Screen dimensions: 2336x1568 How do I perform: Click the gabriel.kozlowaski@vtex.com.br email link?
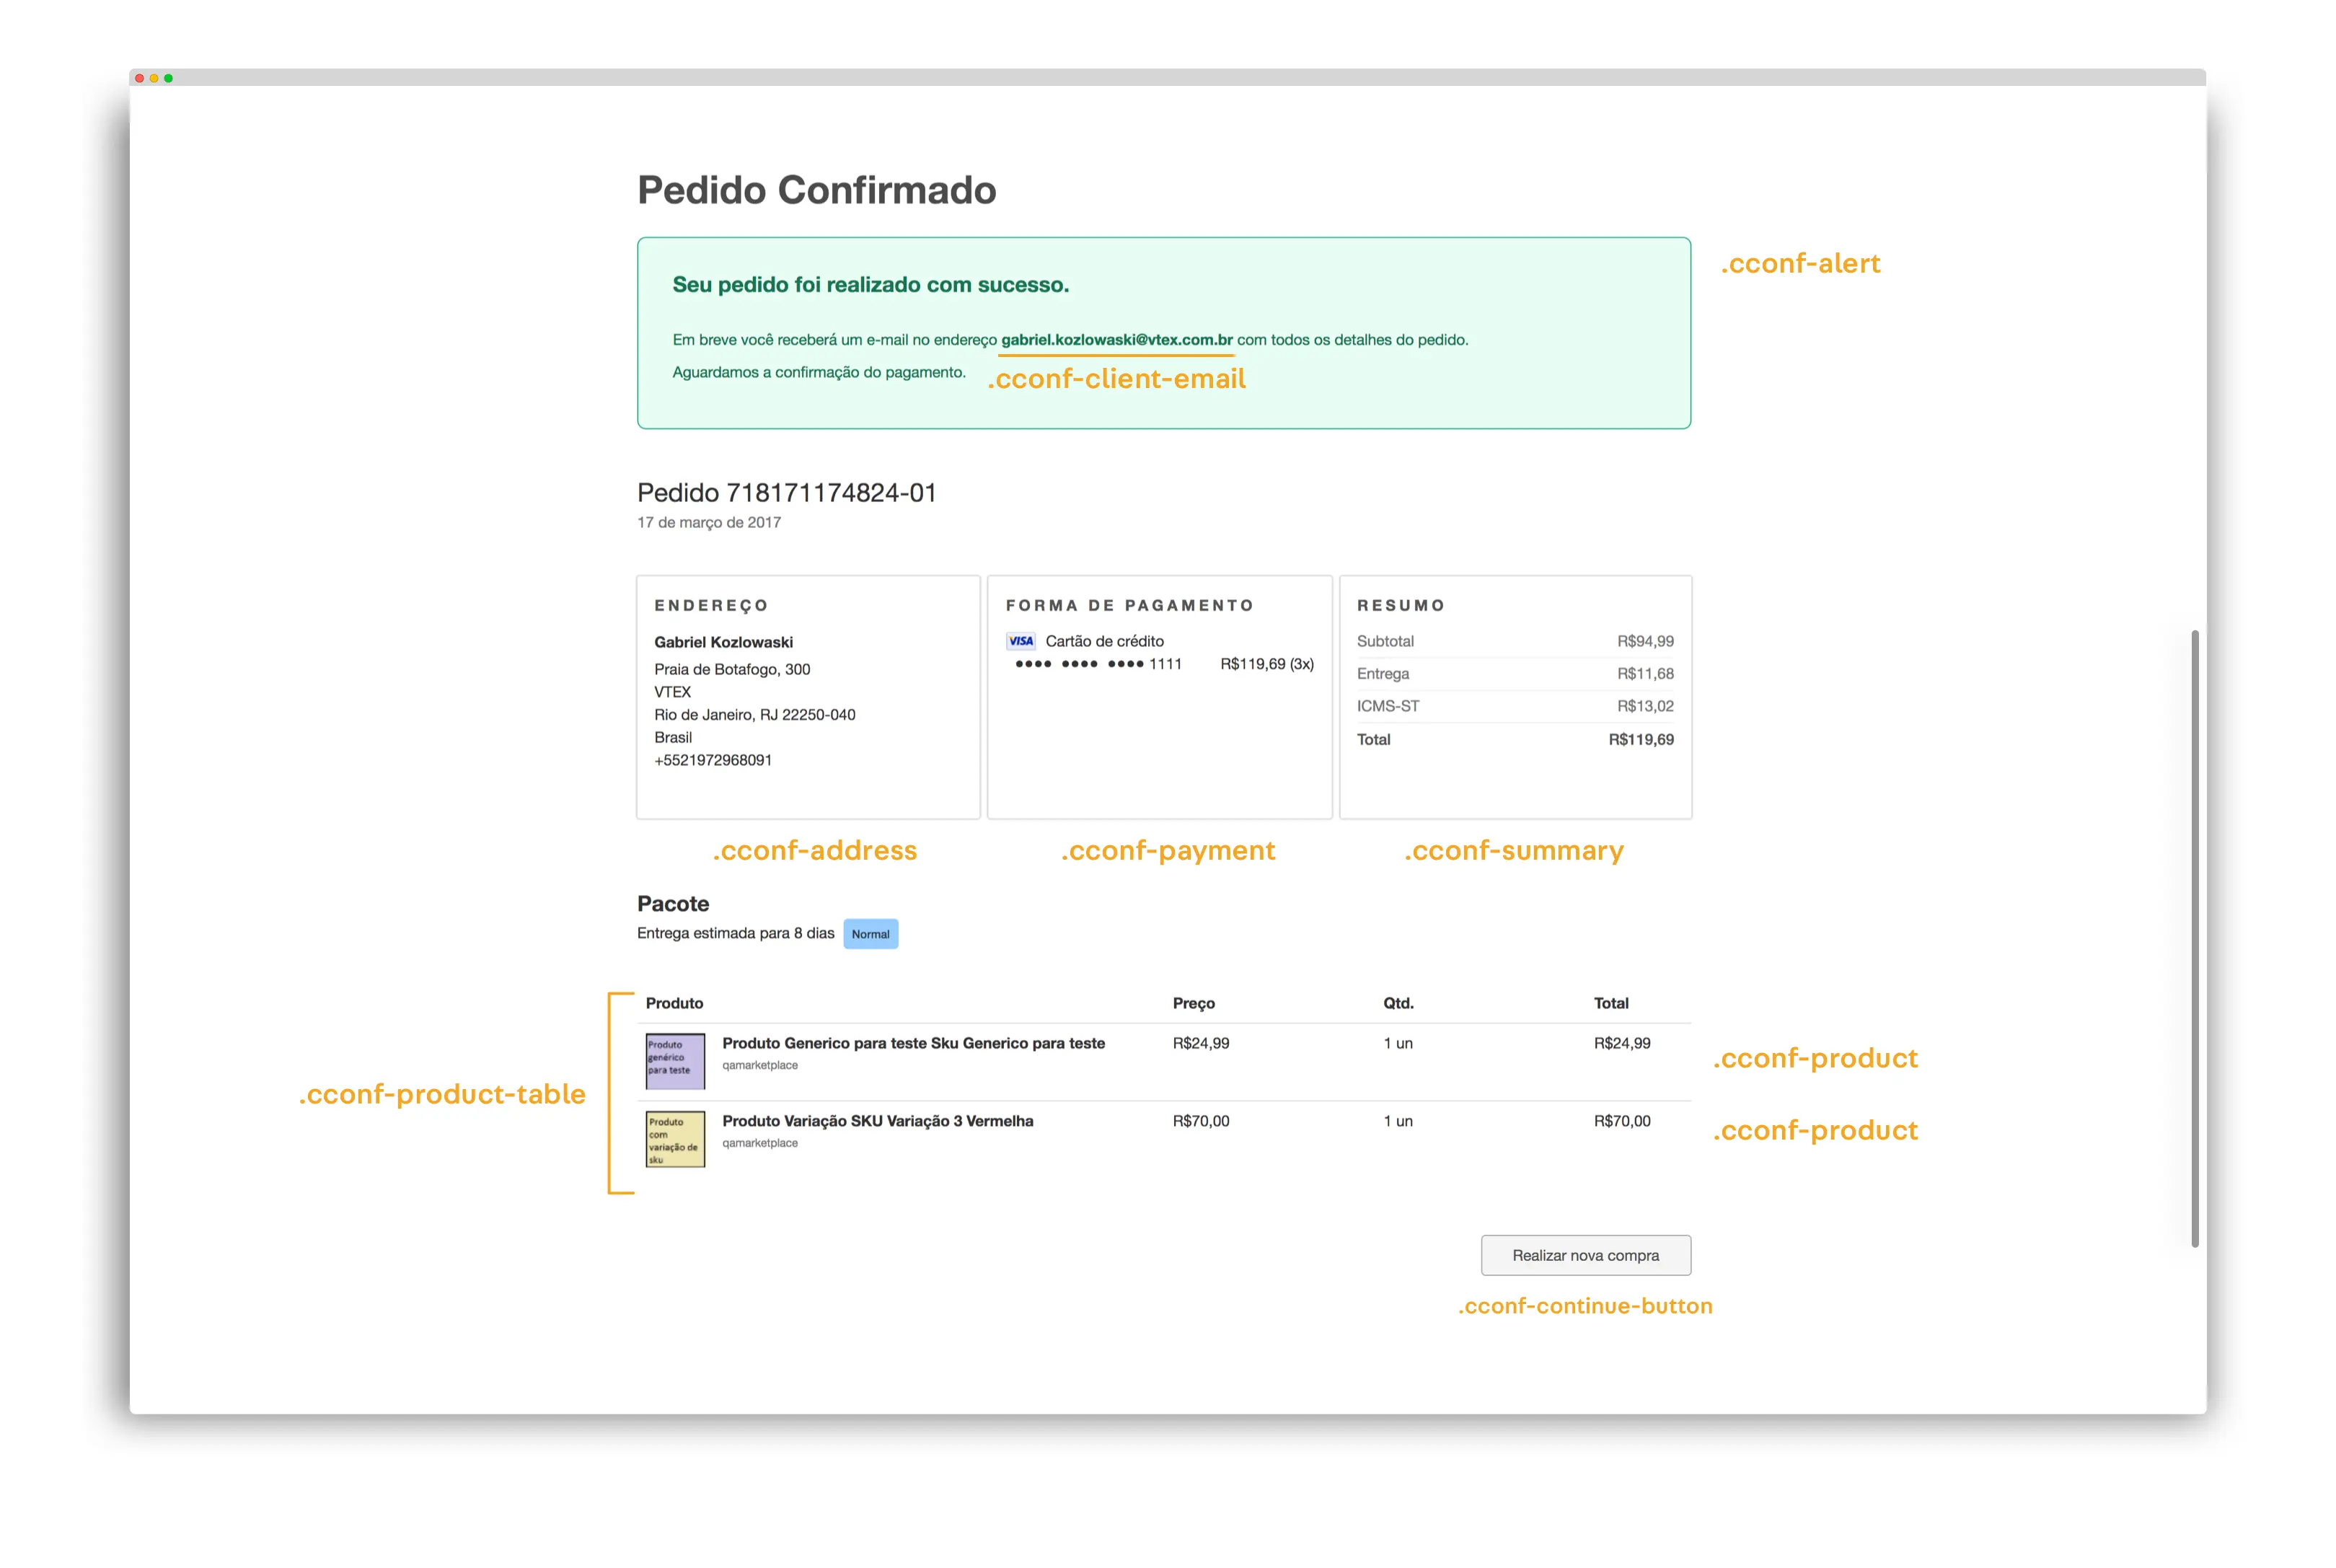point(1116,340)
